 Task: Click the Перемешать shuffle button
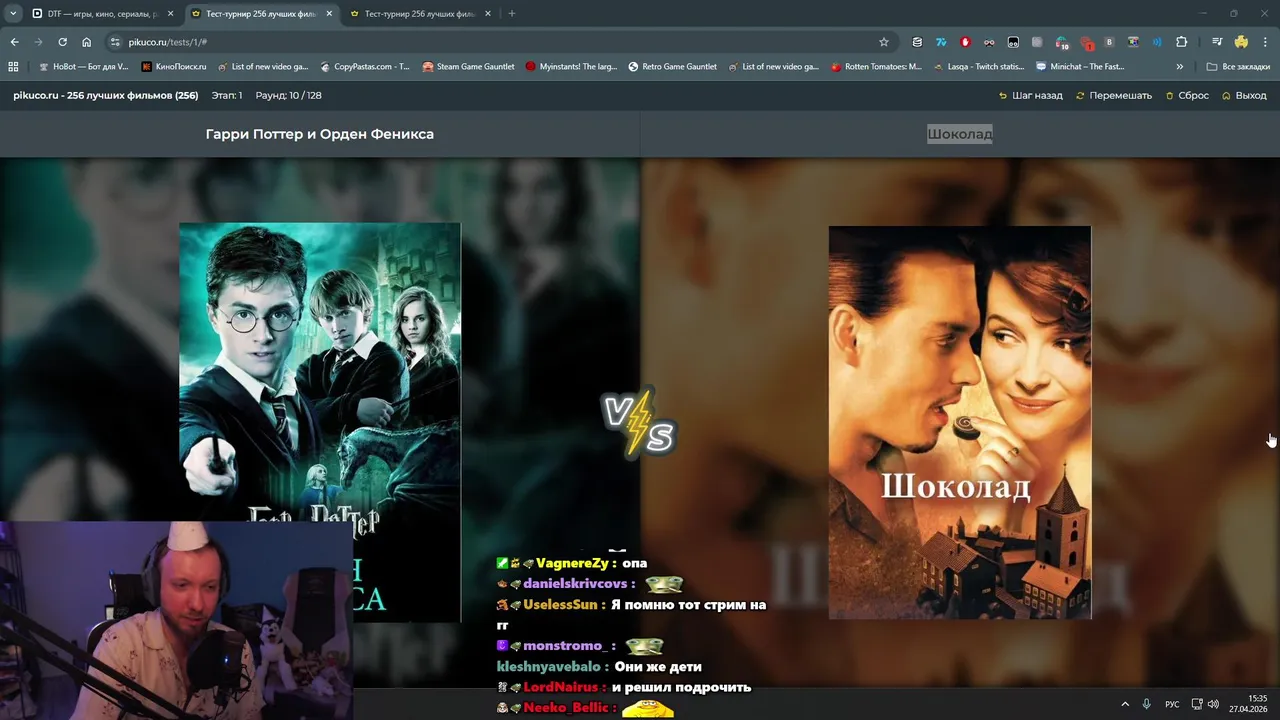coord(1114,96)
